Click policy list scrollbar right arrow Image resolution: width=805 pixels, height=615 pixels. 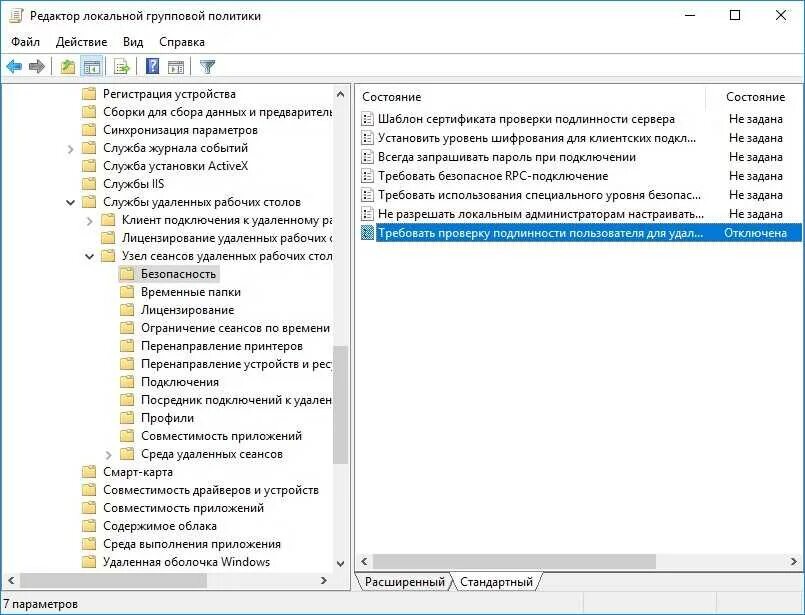794,561
